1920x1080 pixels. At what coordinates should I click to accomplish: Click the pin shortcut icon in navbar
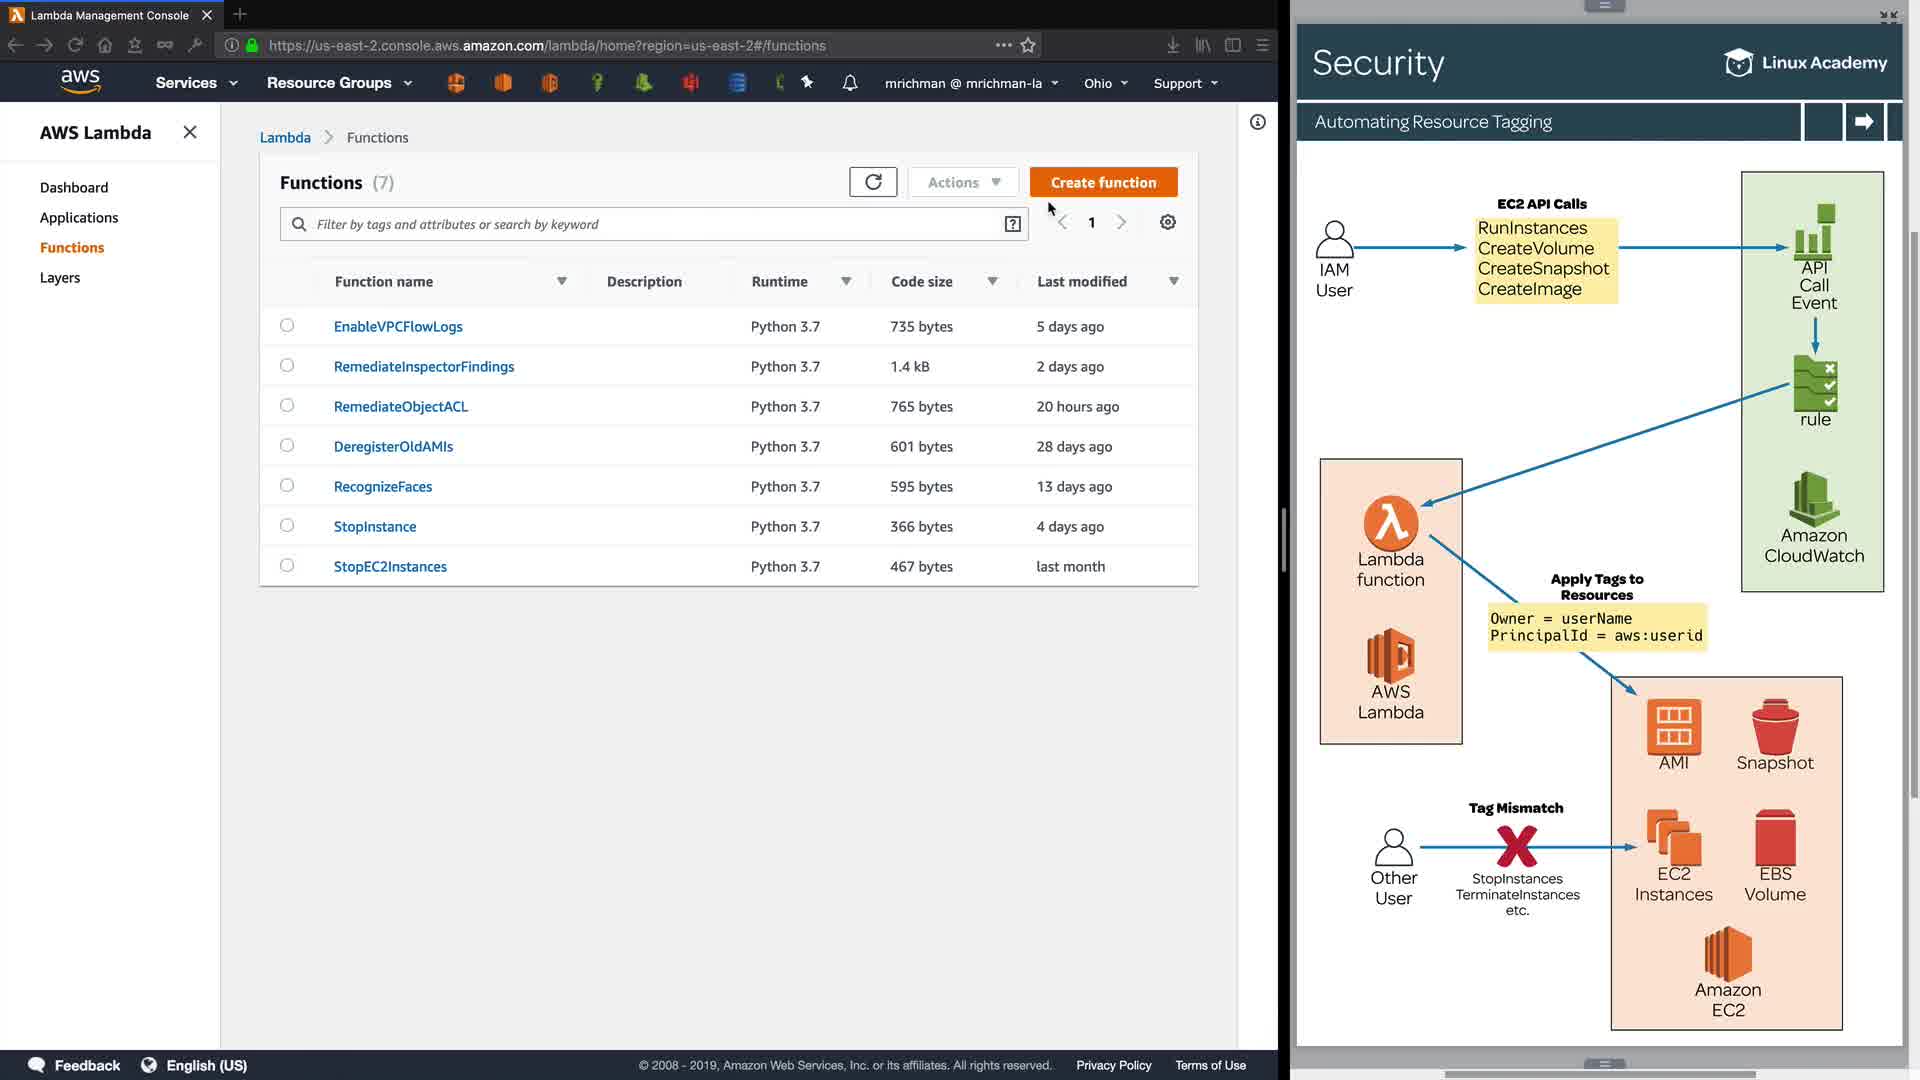tap(807, 82)
